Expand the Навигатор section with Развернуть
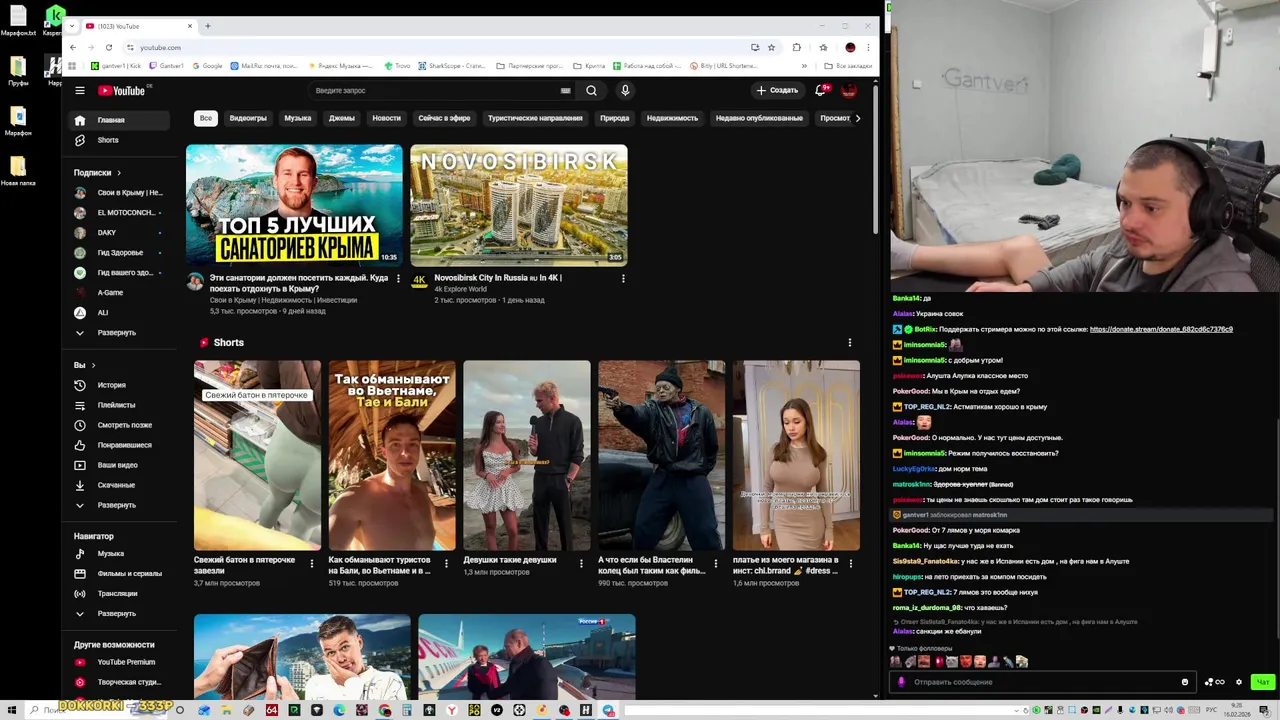 point(117,613)
